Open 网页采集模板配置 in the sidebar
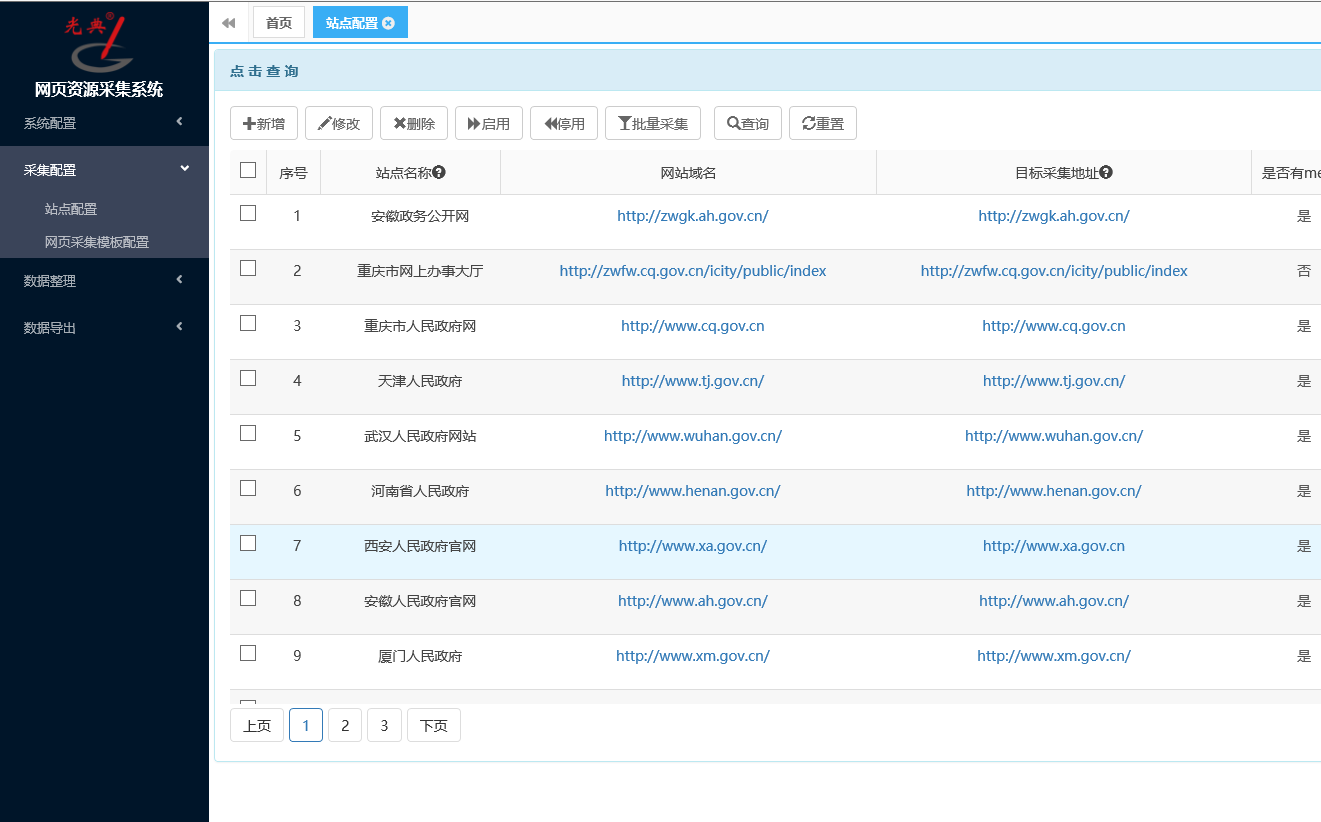Image resolution: width=1321 pixels, height=822 pixels. (97, 242)
